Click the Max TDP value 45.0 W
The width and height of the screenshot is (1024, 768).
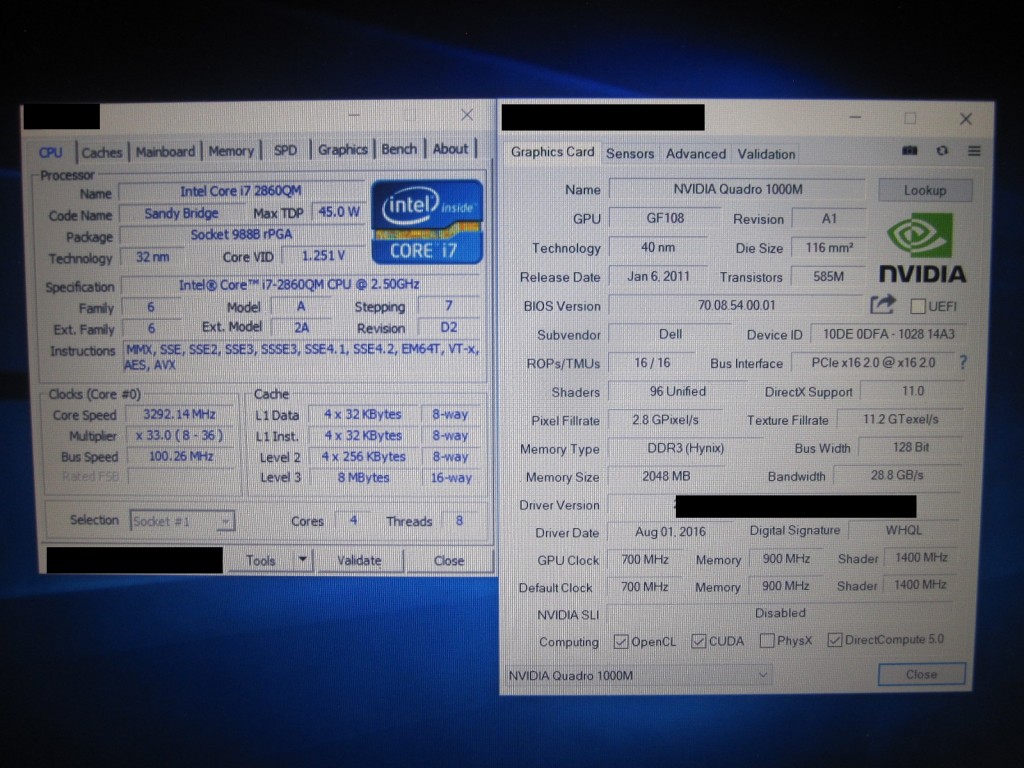(x=338, y=212)
